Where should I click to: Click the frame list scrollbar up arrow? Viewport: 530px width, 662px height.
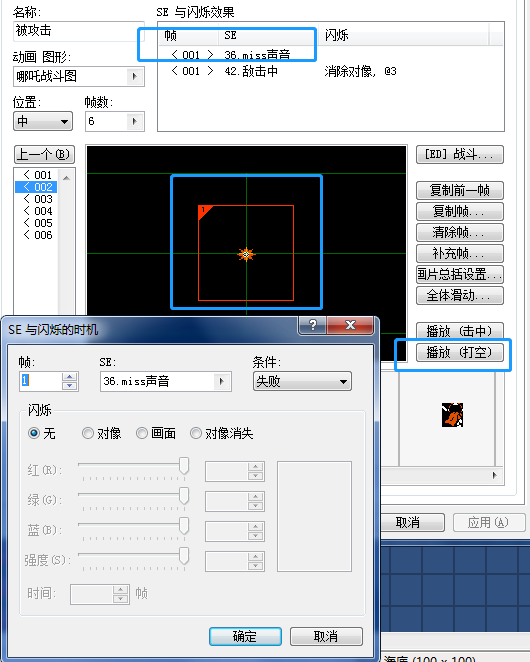tap(66, 178)
